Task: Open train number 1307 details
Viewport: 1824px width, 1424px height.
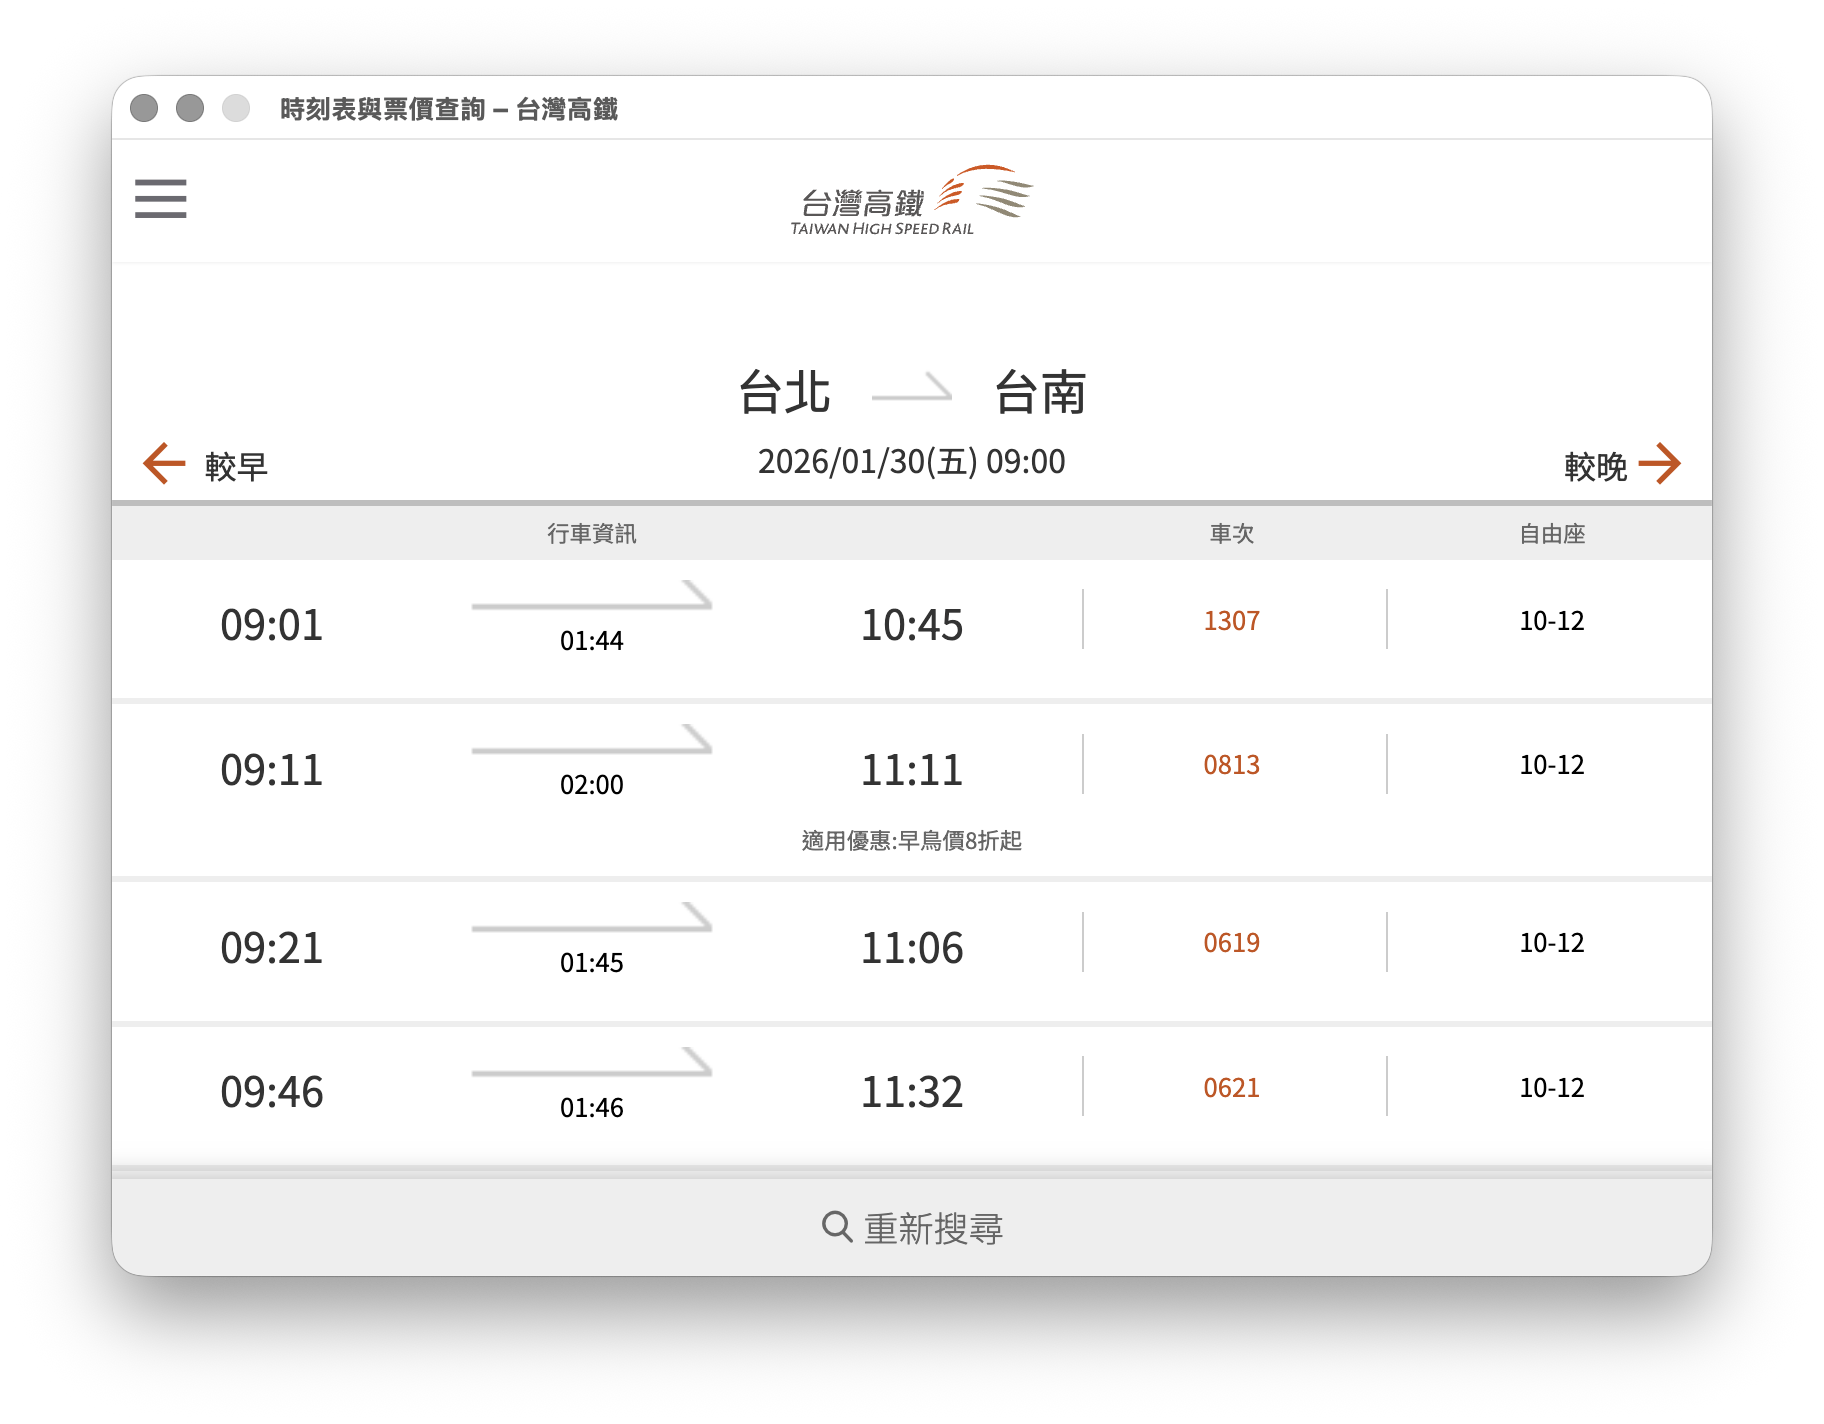Action: click(x=1231, y=621)
